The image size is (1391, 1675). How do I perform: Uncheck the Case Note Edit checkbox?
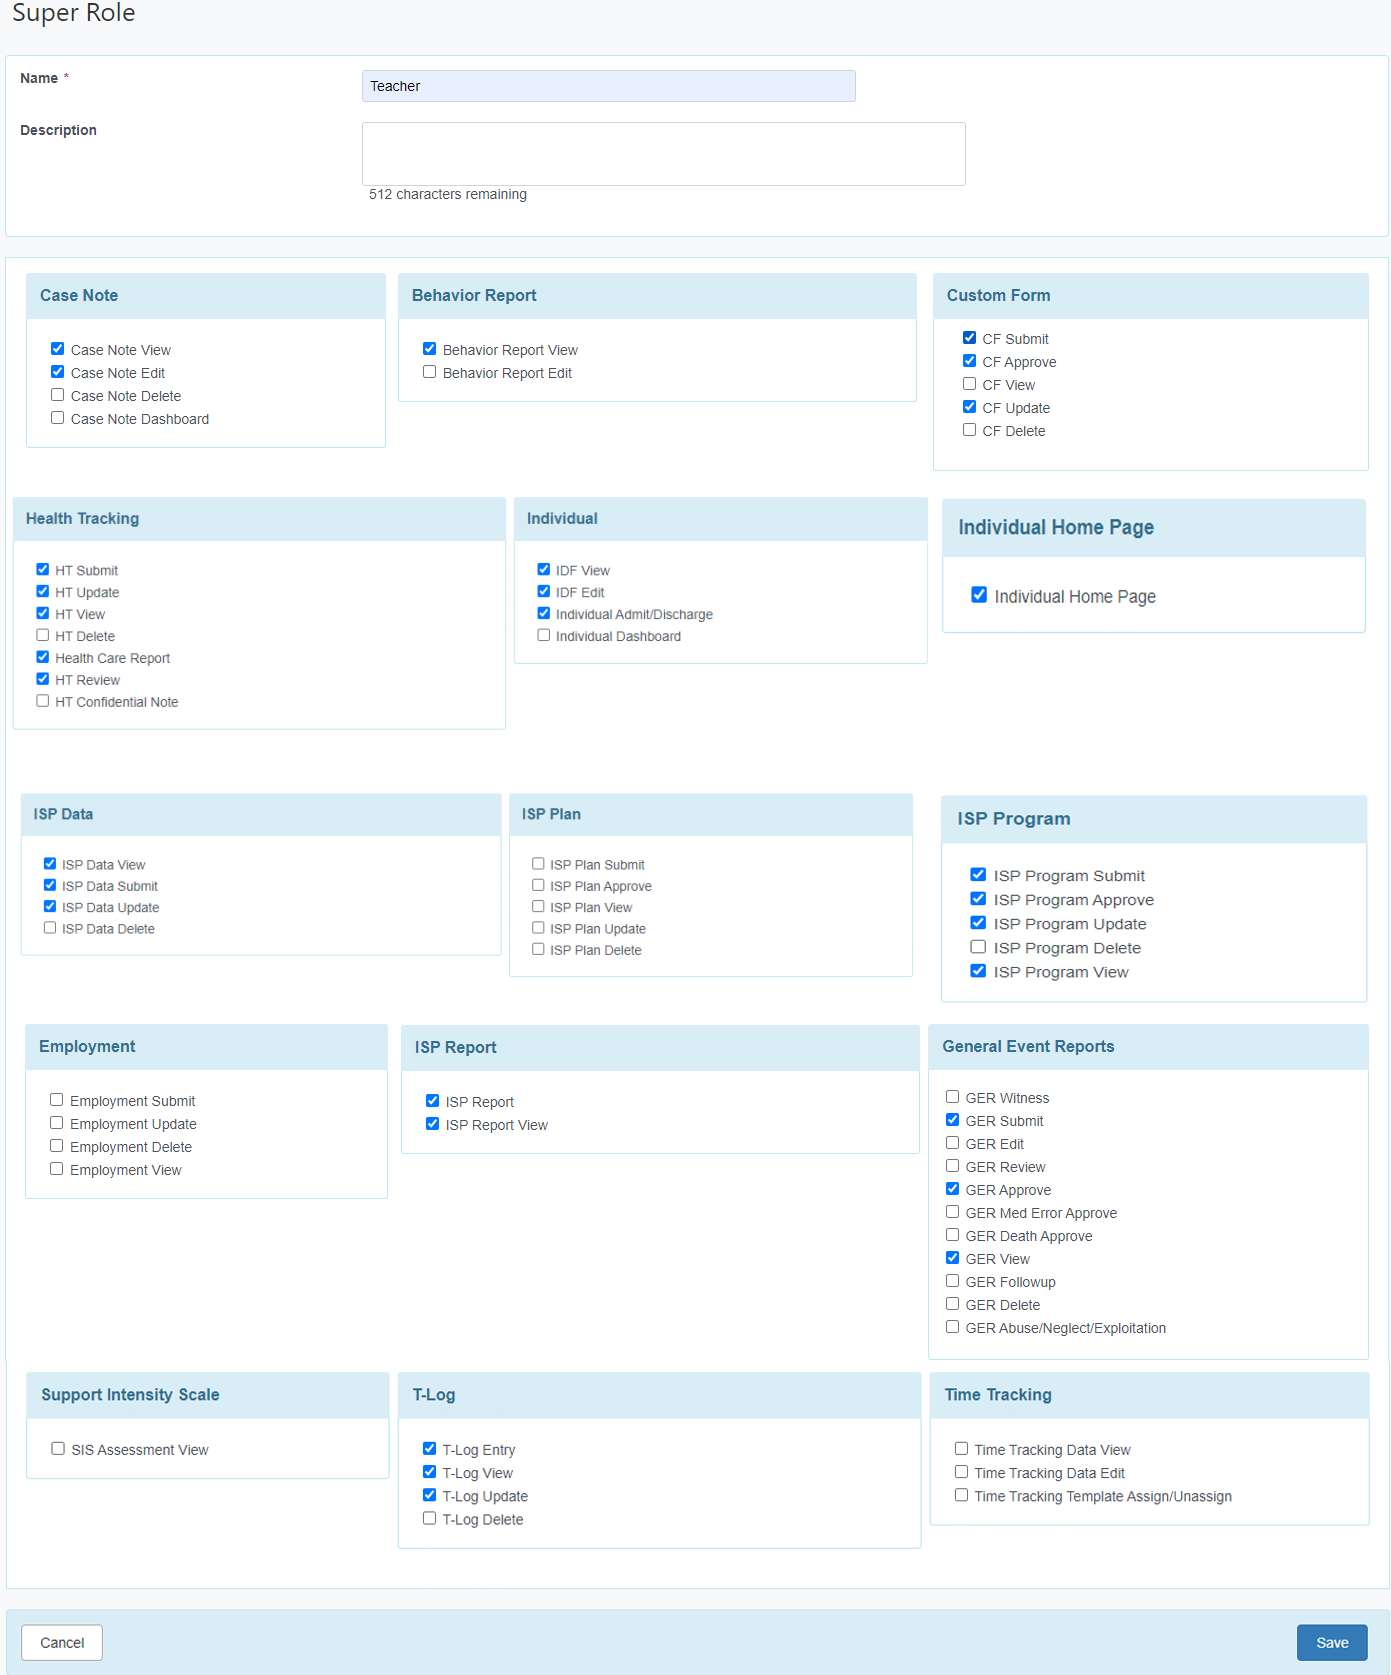57,372
